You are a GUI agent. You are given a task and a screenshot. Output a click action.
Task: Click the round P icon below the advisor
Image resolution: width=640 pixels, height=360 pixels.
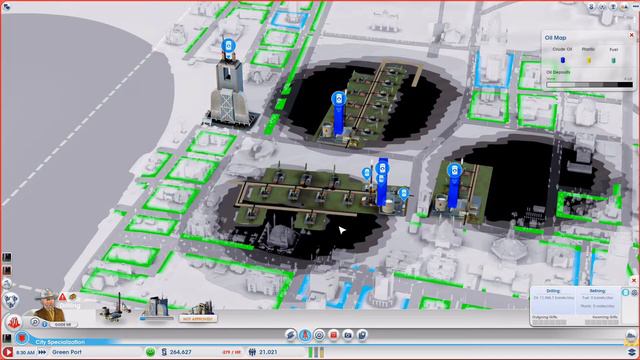(x=35, y=322)
